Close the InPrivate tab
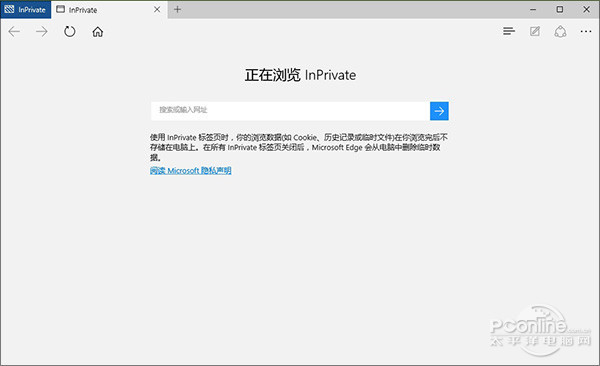This screenshot has height=366, width=600. 157,10
